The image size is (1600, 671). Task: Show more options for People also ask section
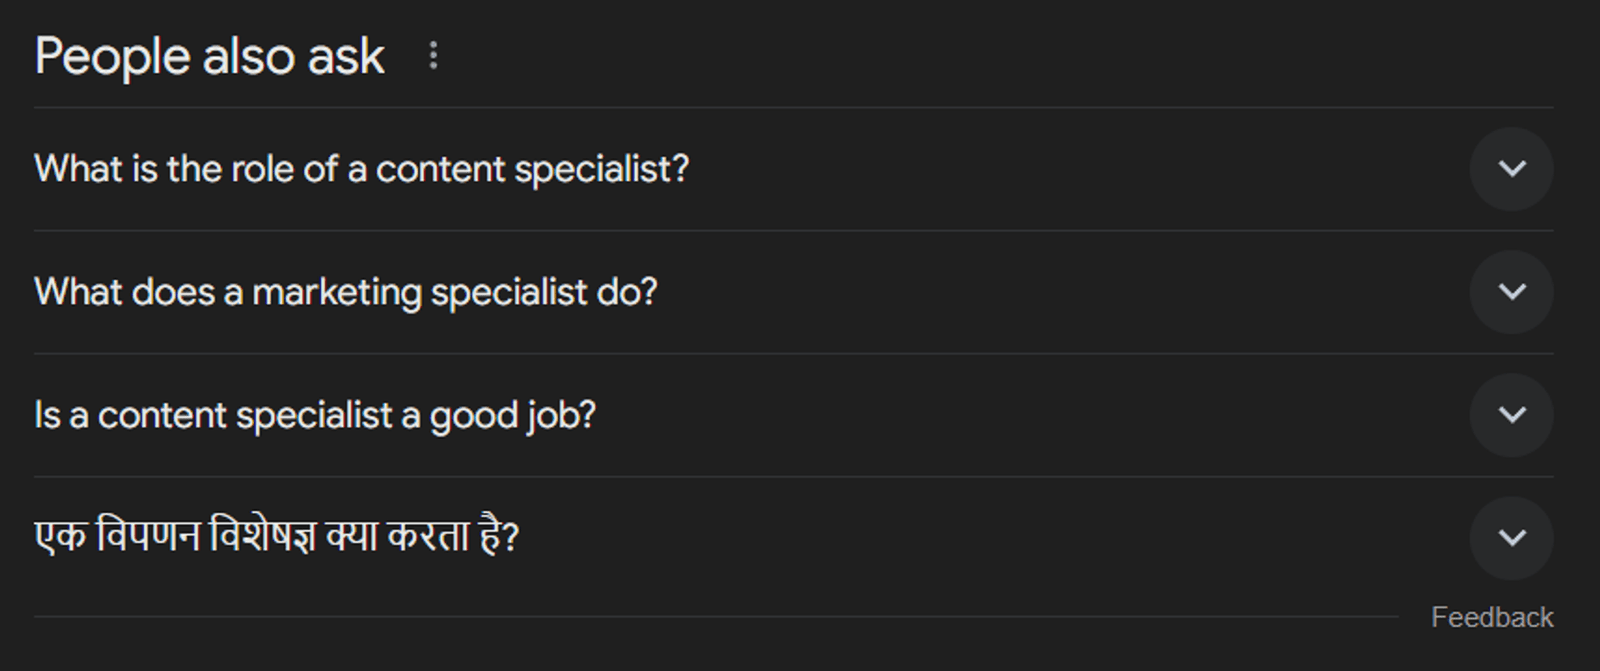coord(433,56)
